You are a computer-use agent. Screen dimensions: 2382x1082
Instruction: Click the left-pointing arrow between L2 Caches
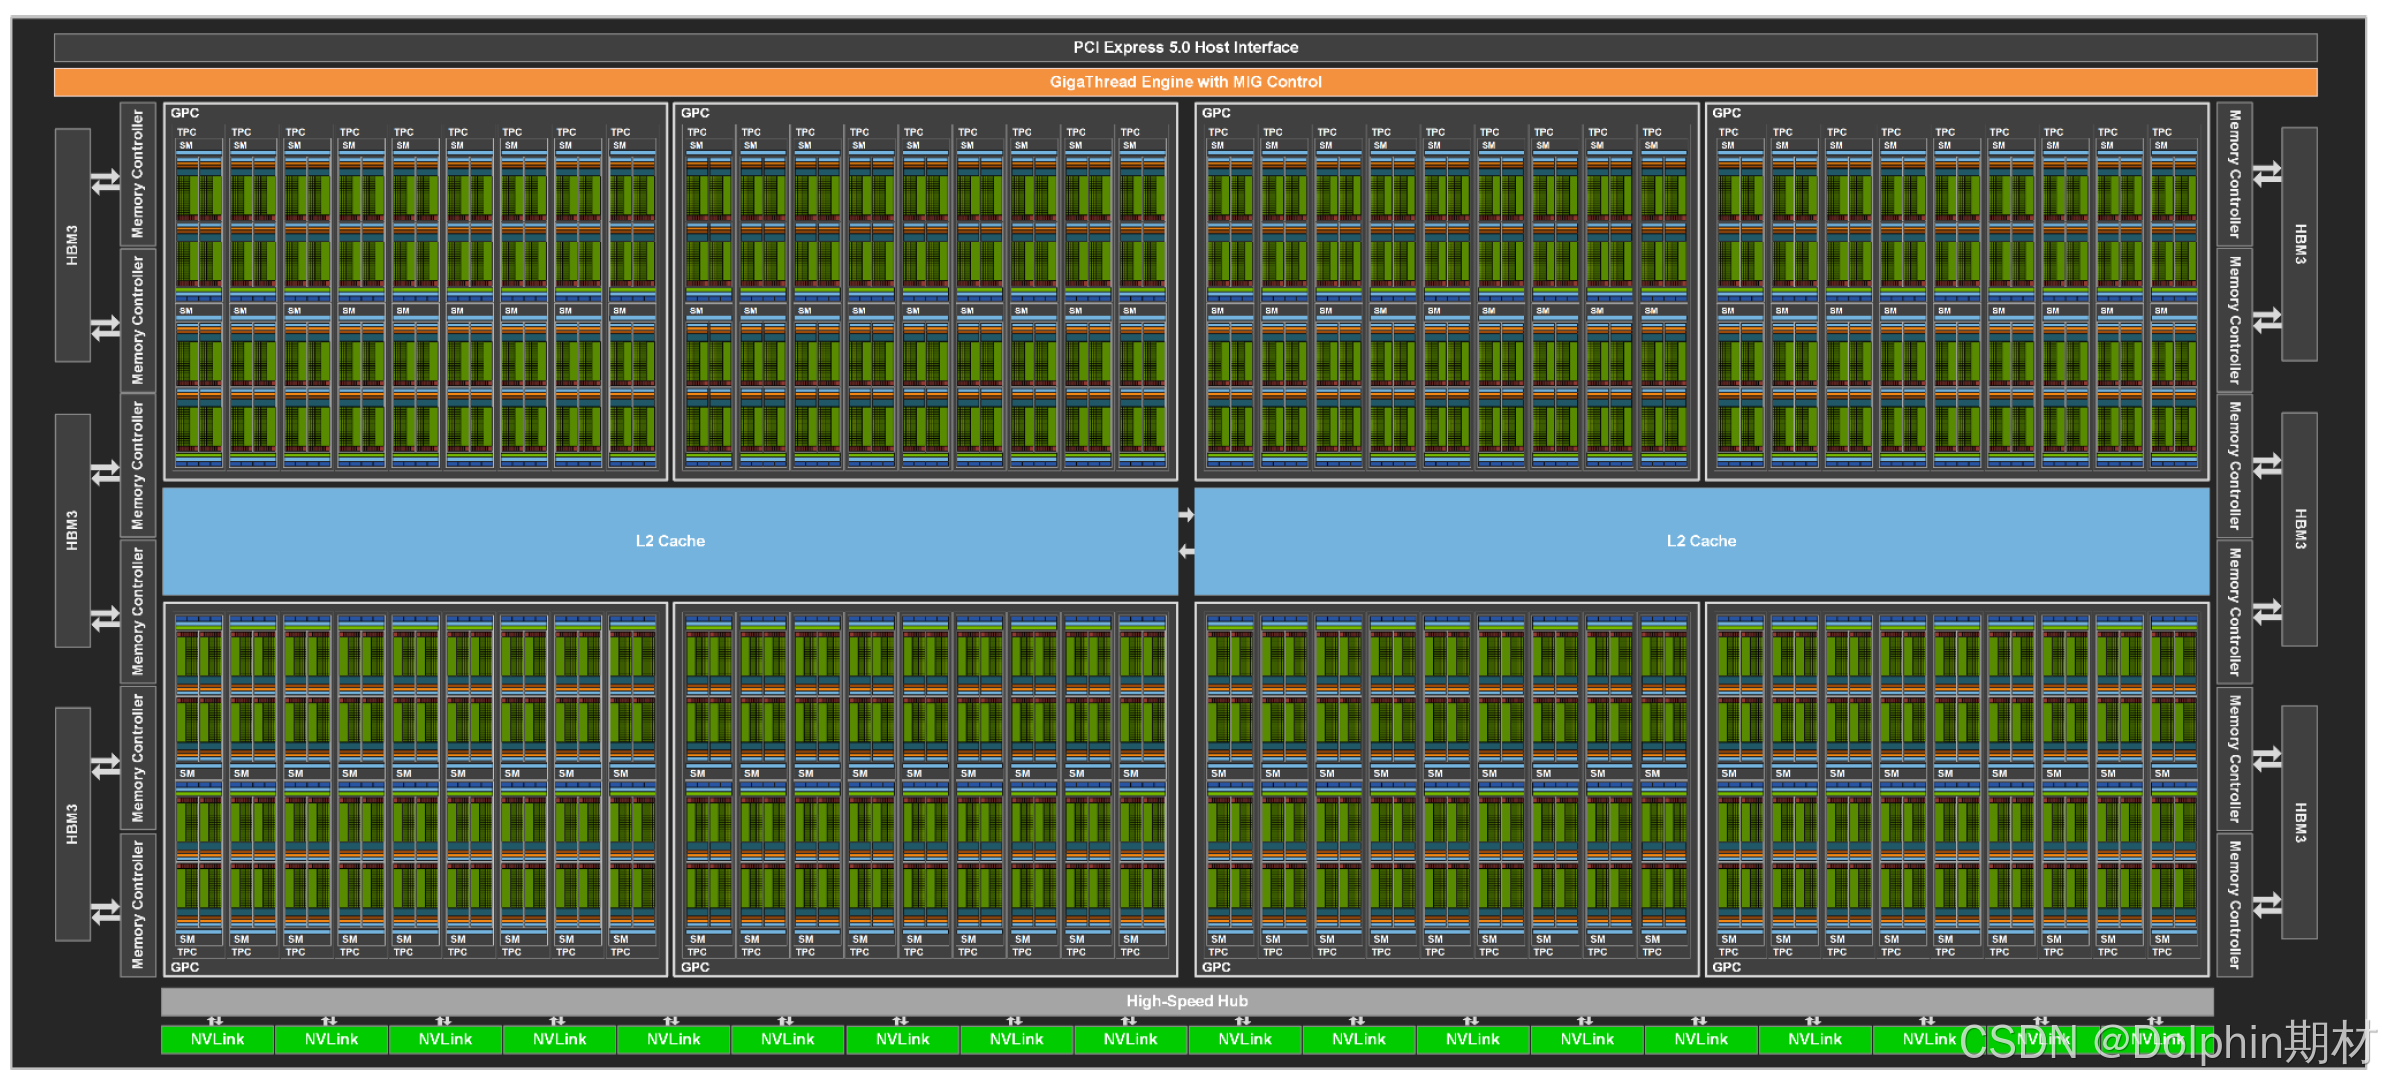coord(1186,551)
